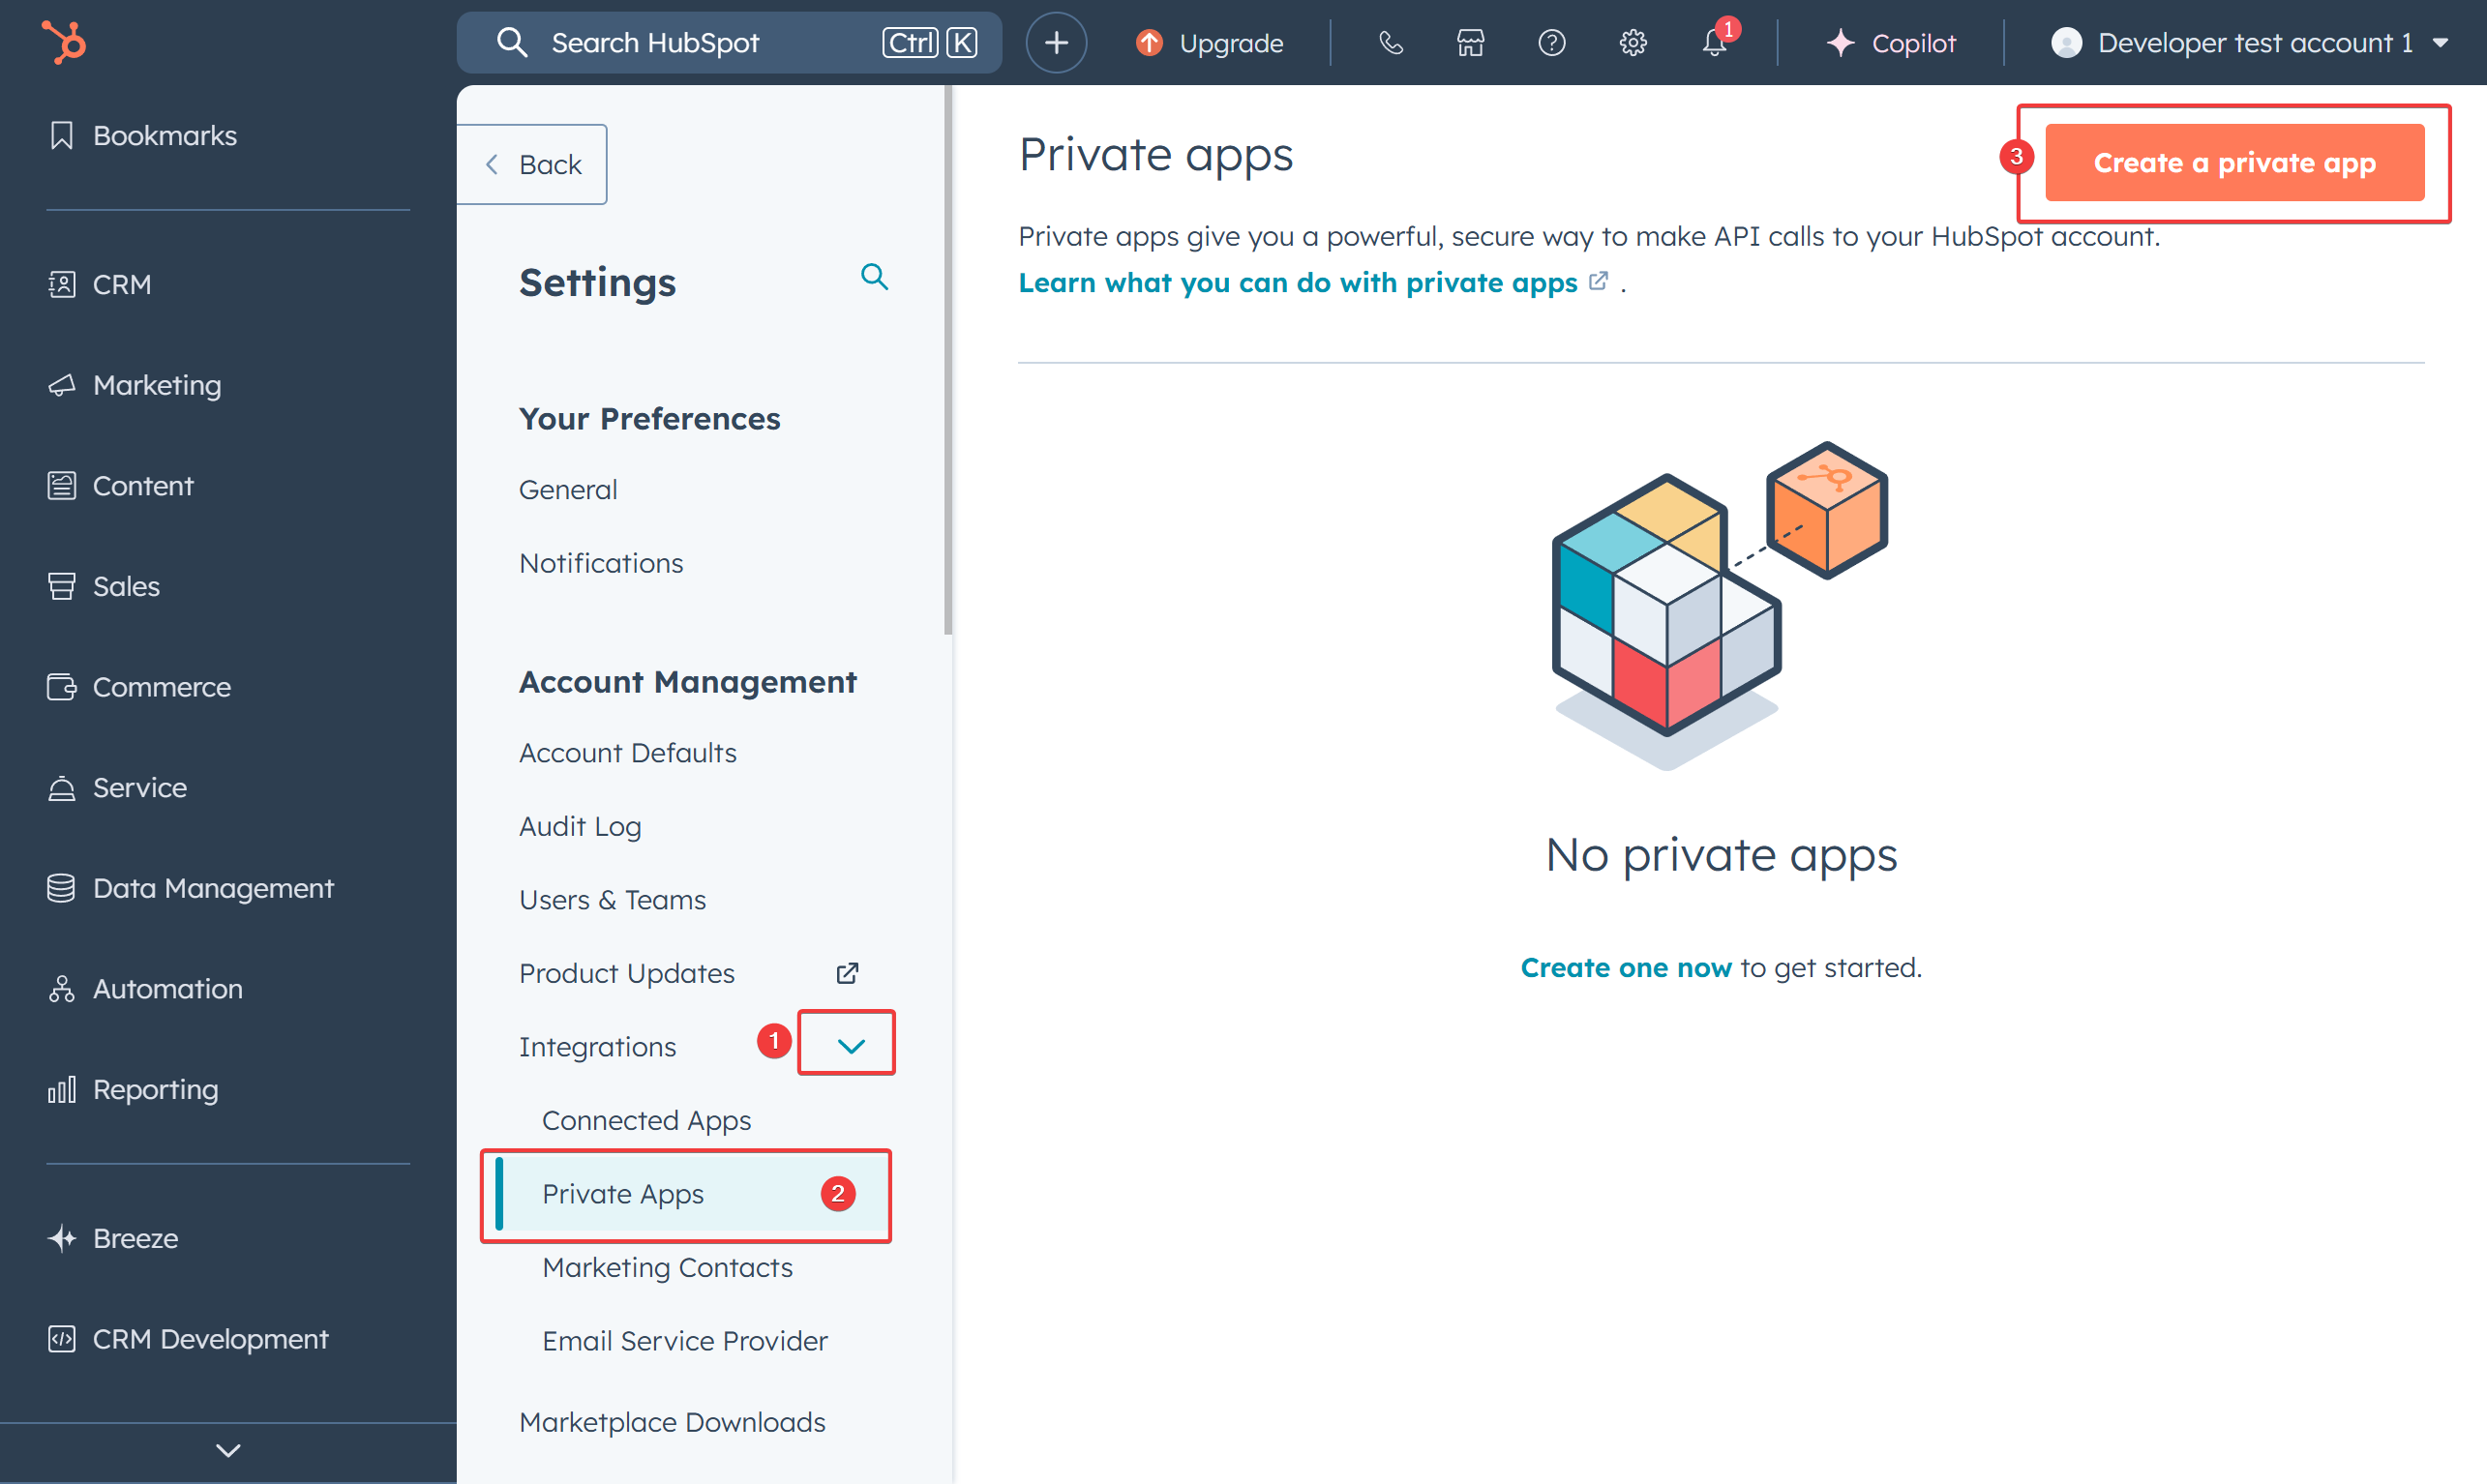The width and height of the screenshot is (2487, 1484).
Task: Click the Marketing megaphone icon
Action: (62, 385)
